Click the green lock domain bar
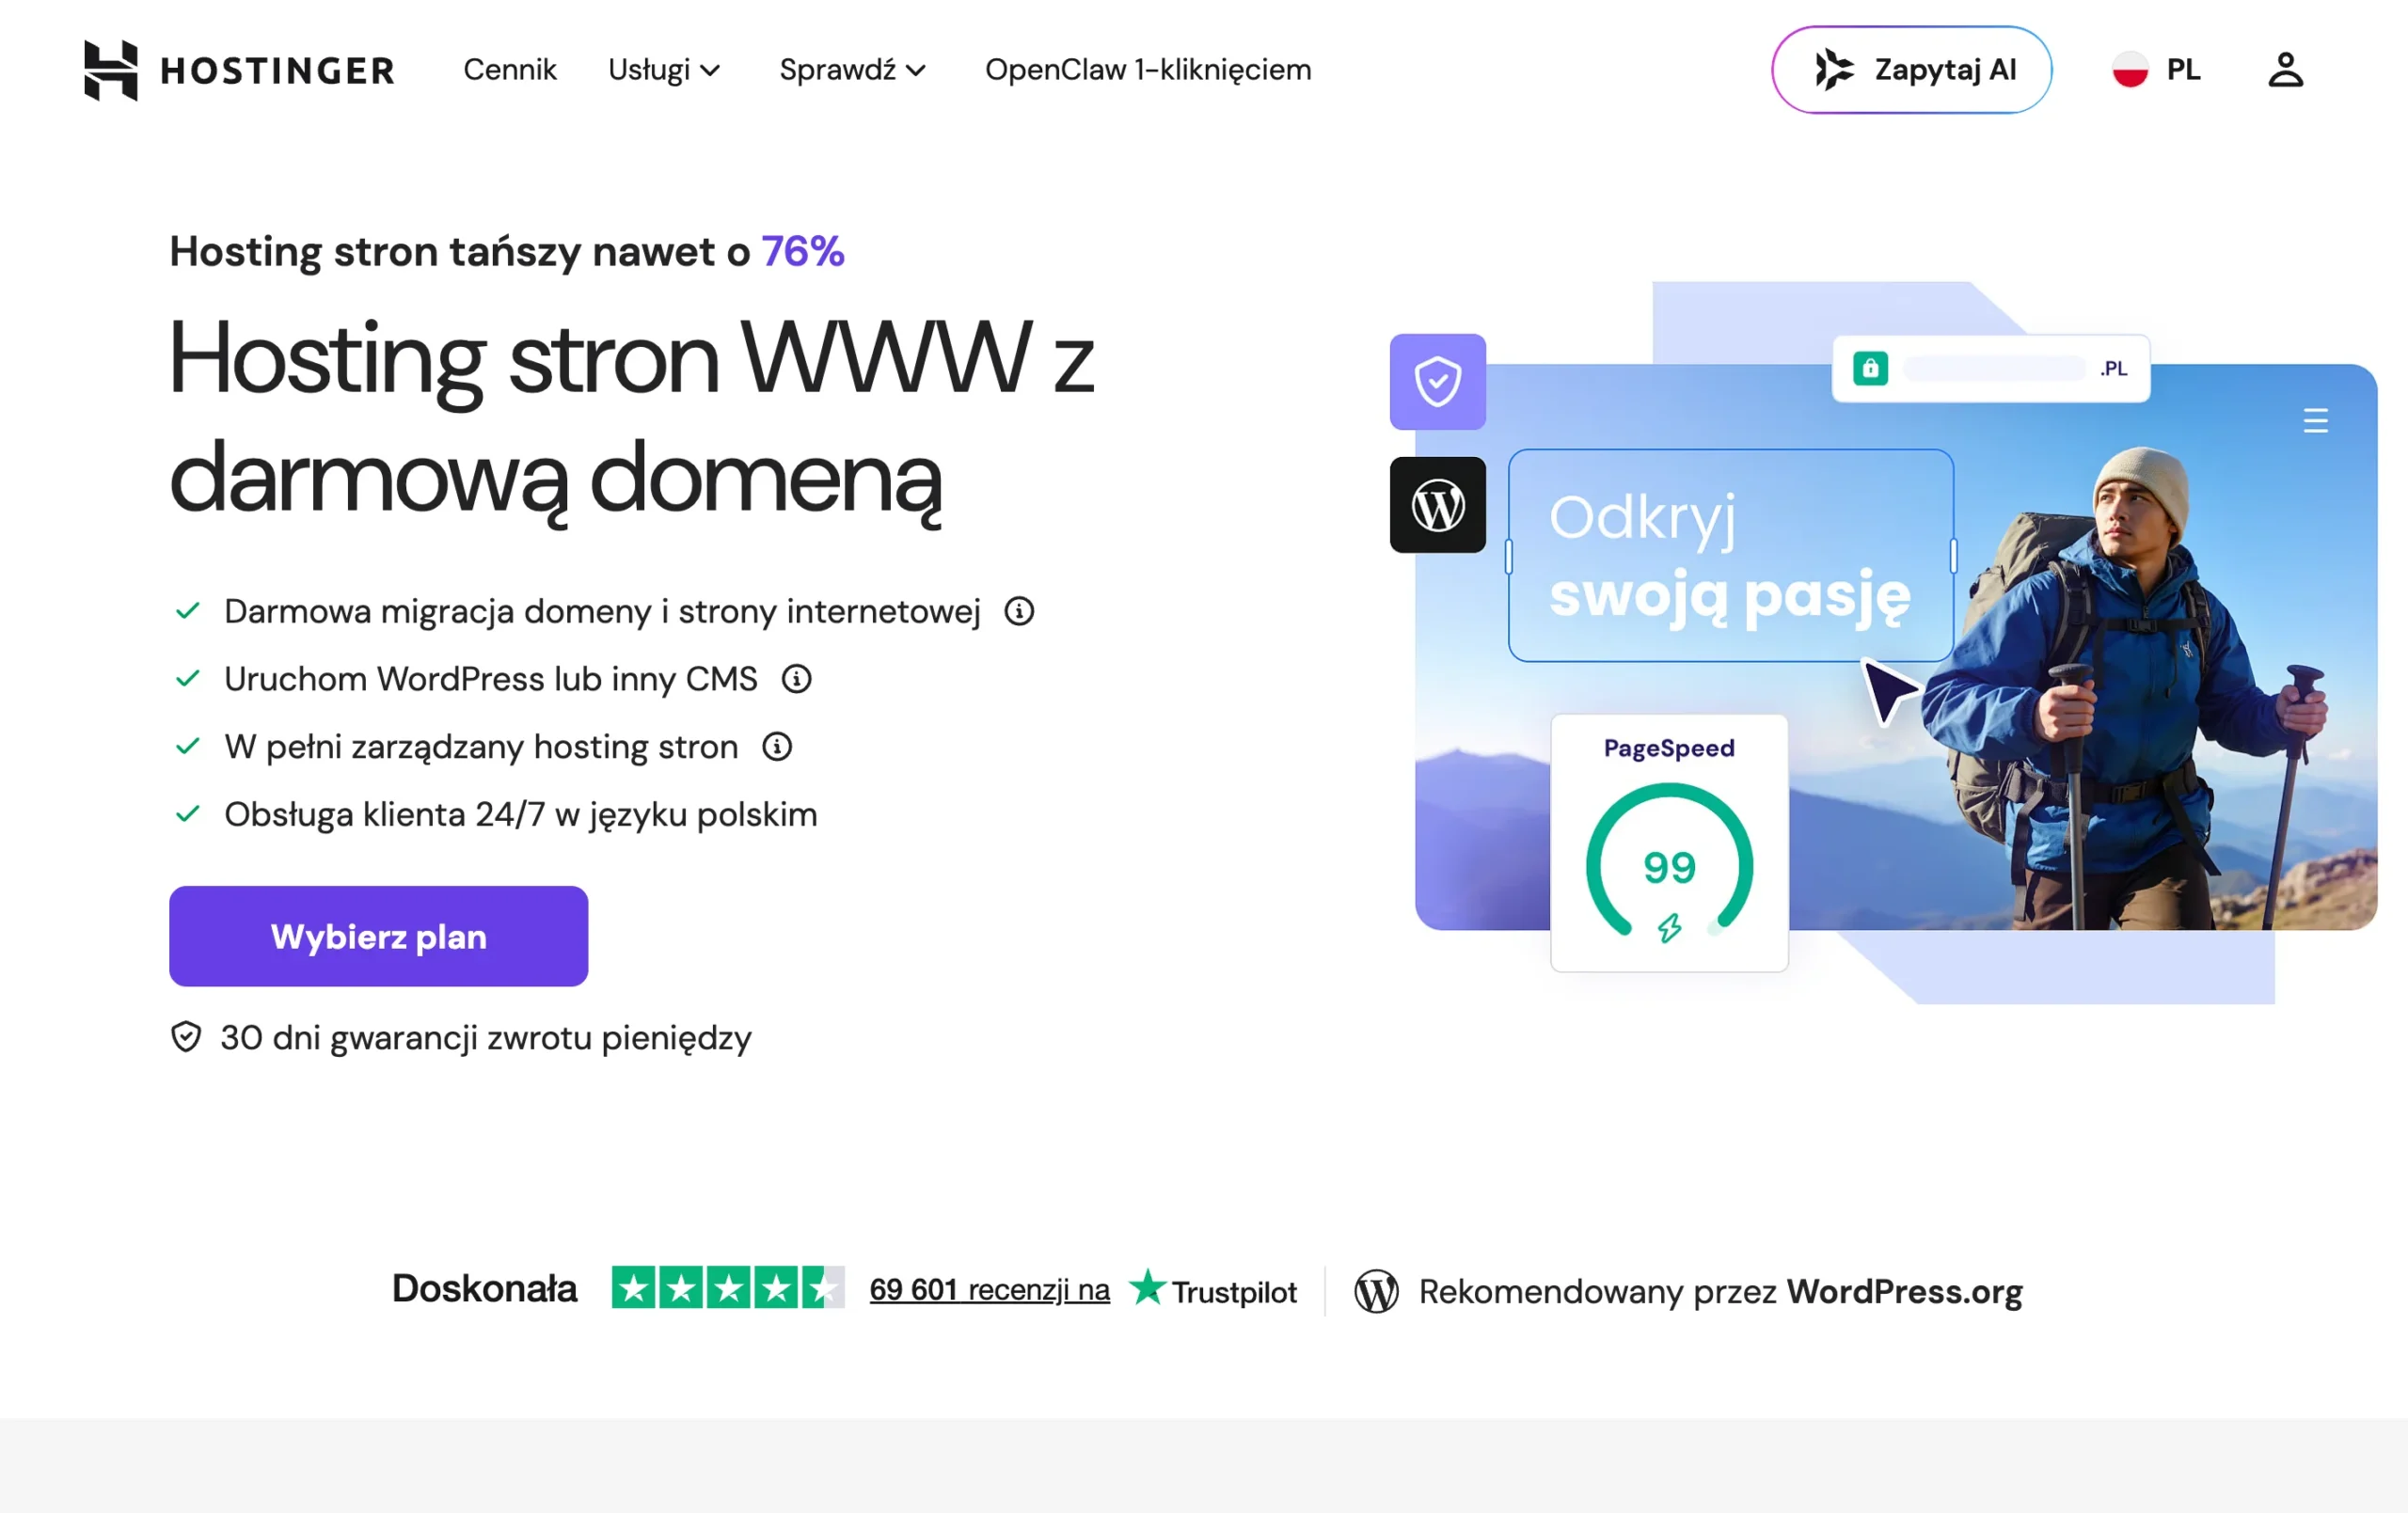Screen dimensions: 2408x1513 [x=1990, y=368]
